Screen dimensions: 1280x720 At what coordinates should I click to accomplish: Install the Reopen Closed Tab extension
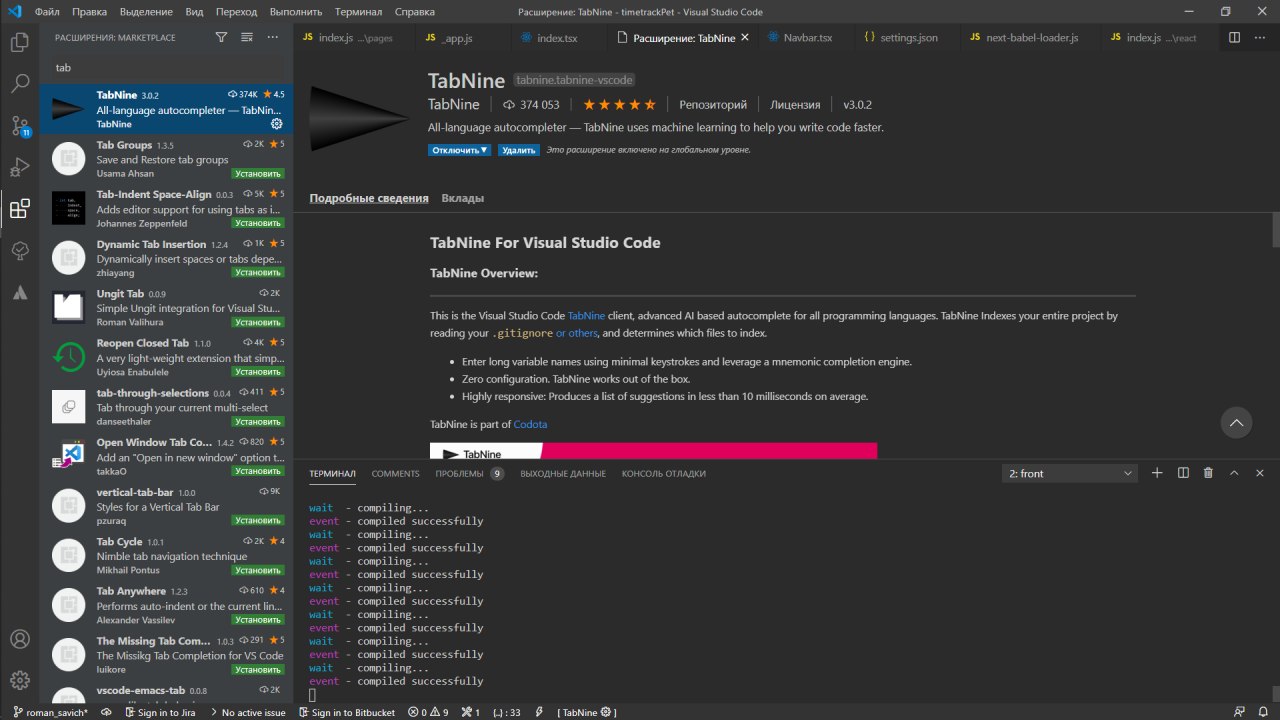(257, 372)
